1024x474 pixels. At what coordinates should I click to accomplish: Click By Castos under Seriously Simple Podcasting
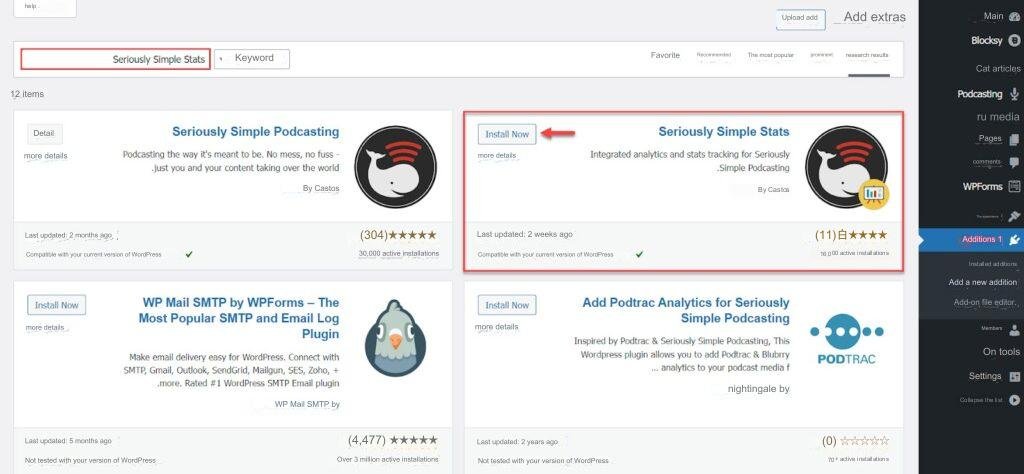[321, 188]
